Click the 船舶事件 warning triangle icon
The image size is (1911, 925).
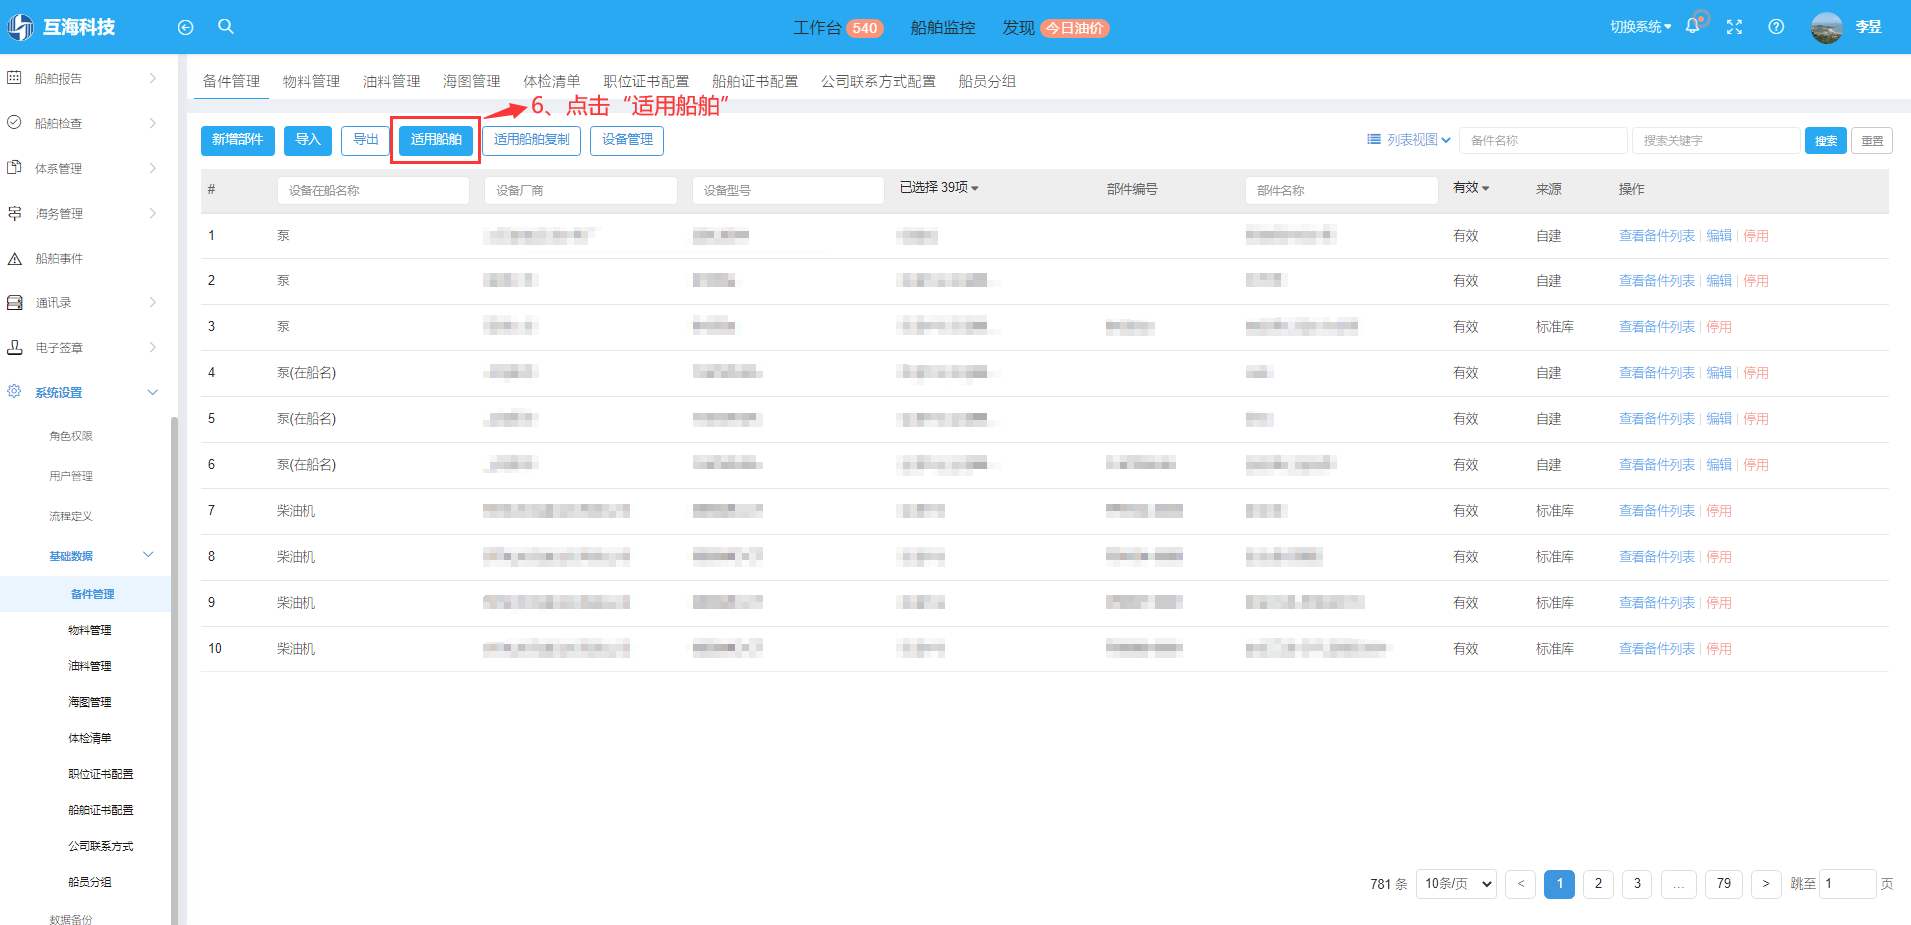(x=14, y=258)
